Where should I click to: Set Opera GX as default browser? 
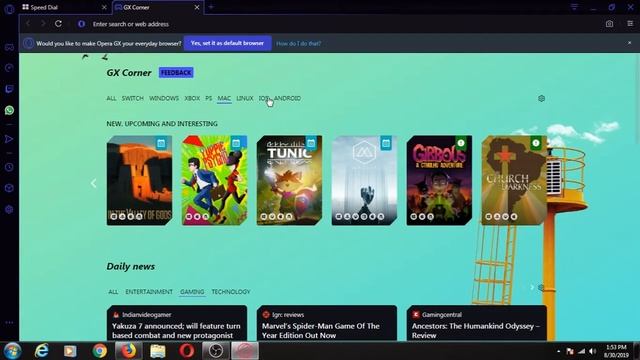pos(227,43)
